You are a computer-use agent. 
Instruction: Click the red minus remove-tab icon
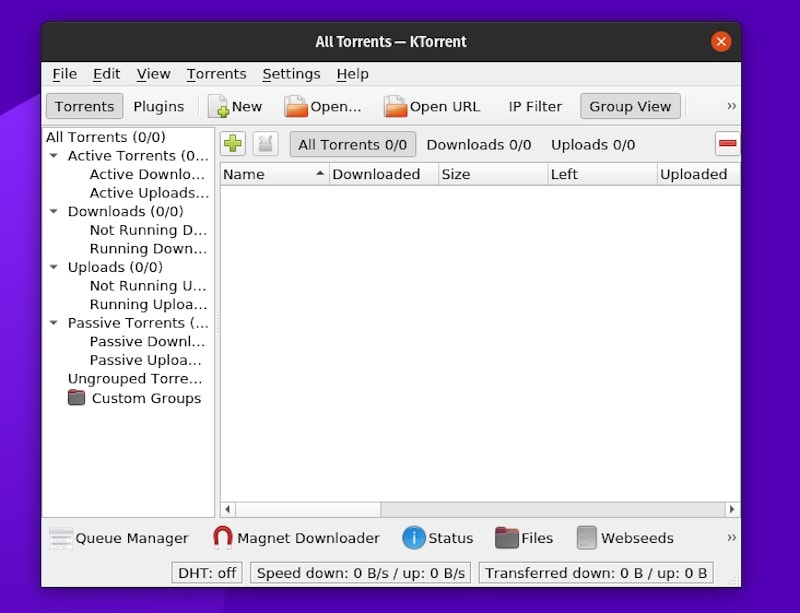(x=727, y=144)
